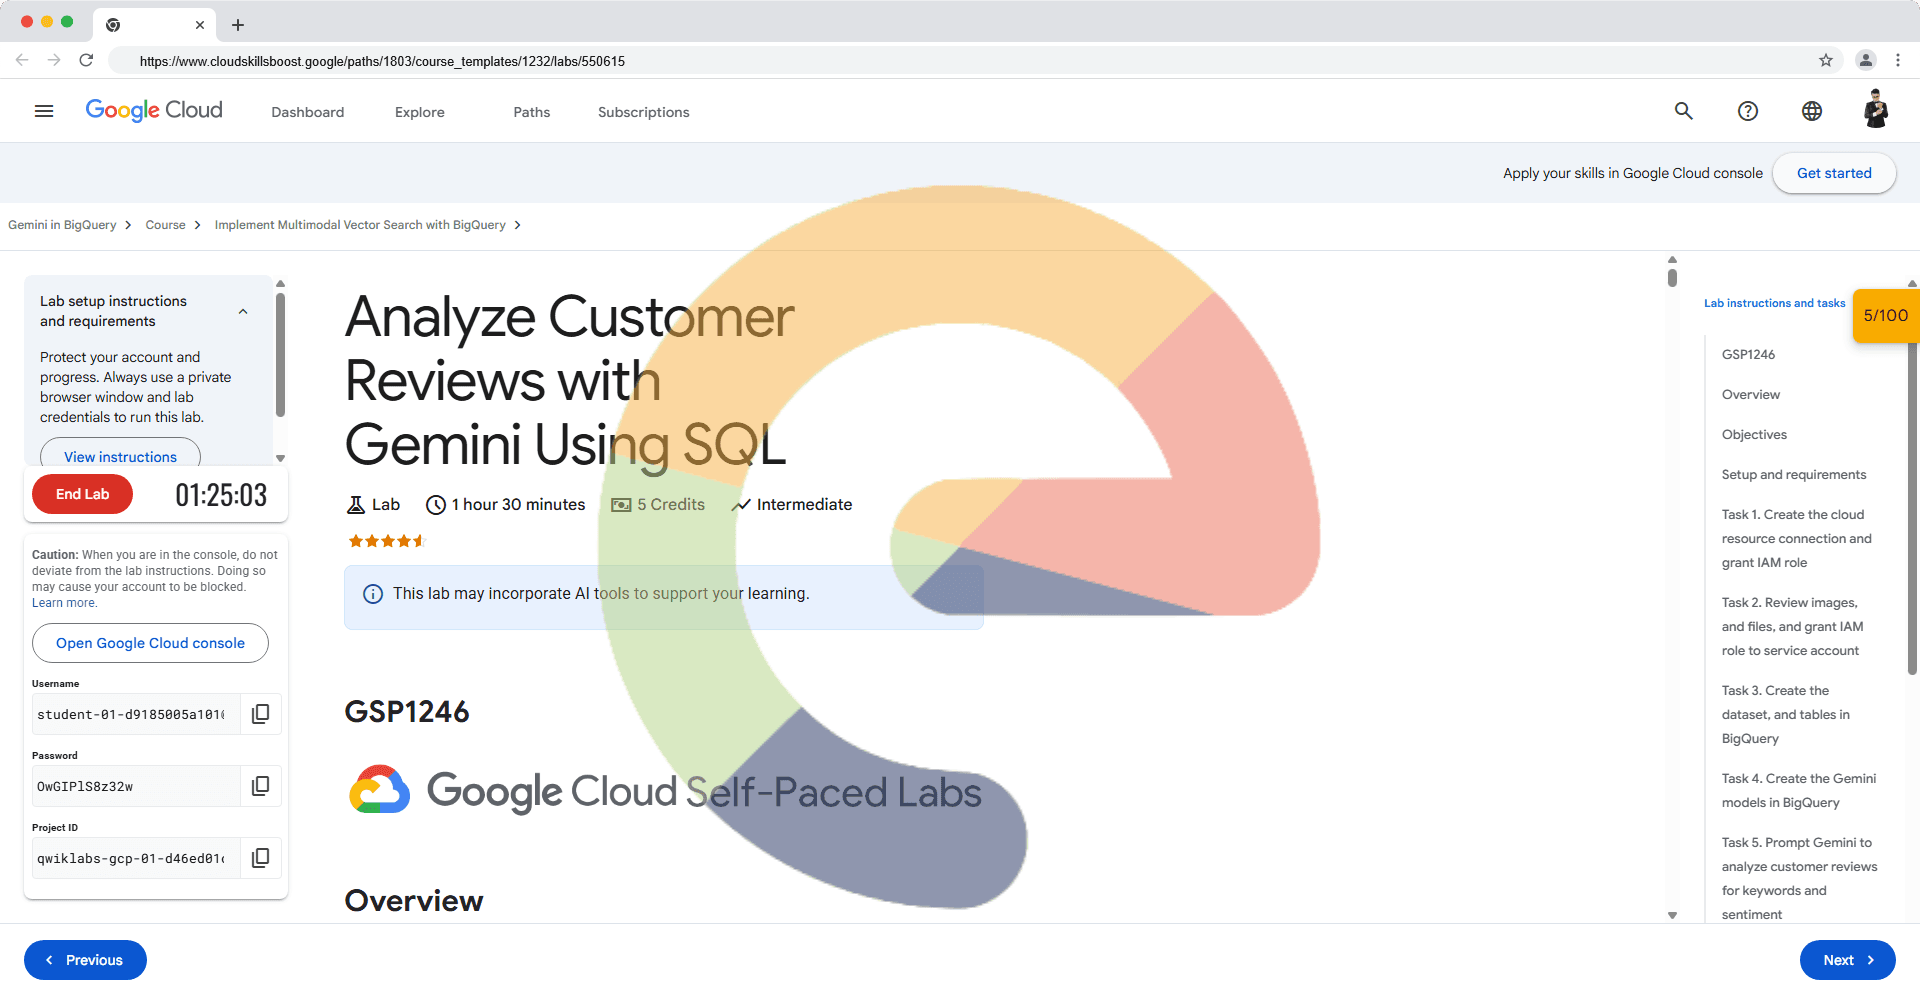The width and height of the screenshot is (1920, 996).
Task: Click Open Google Cloud console button
Action: [x=150, y=643]
